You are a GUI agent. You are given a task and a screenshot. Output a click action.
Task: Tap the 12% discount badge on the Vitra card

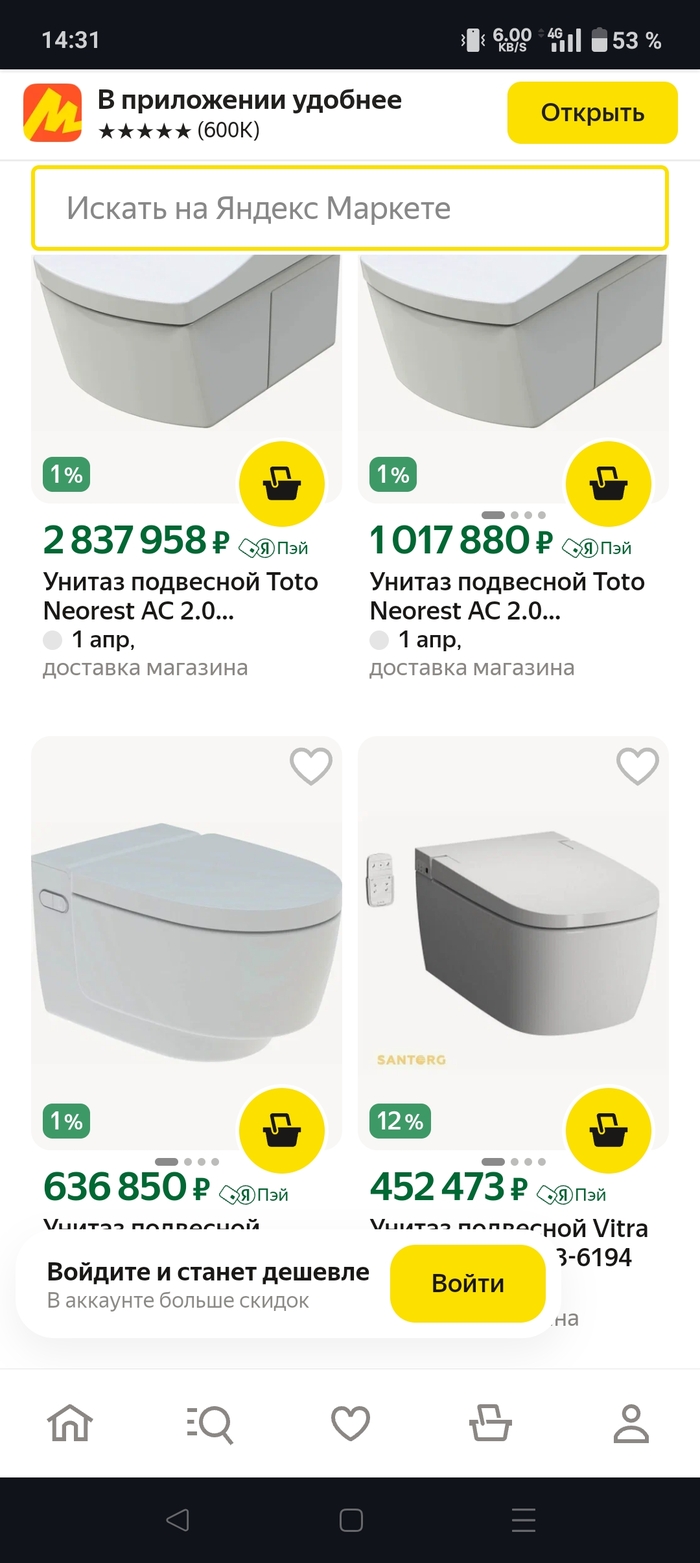(398, 1121)
